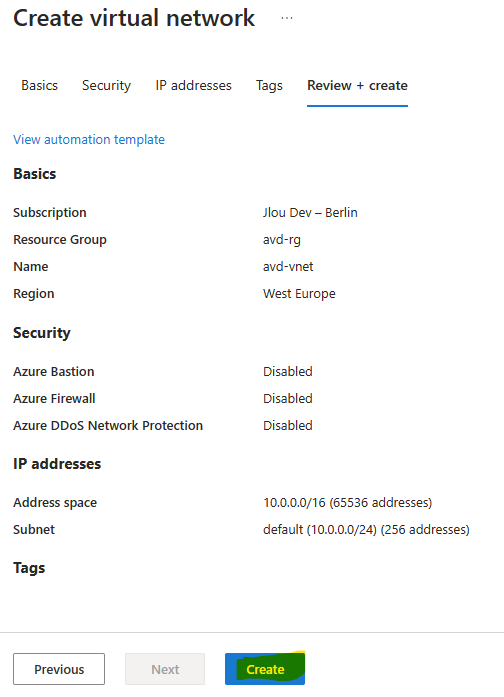Select the Jlou Dev – Berlin subscription value
Screen dimensions: 504x697
tap(310, 212)
